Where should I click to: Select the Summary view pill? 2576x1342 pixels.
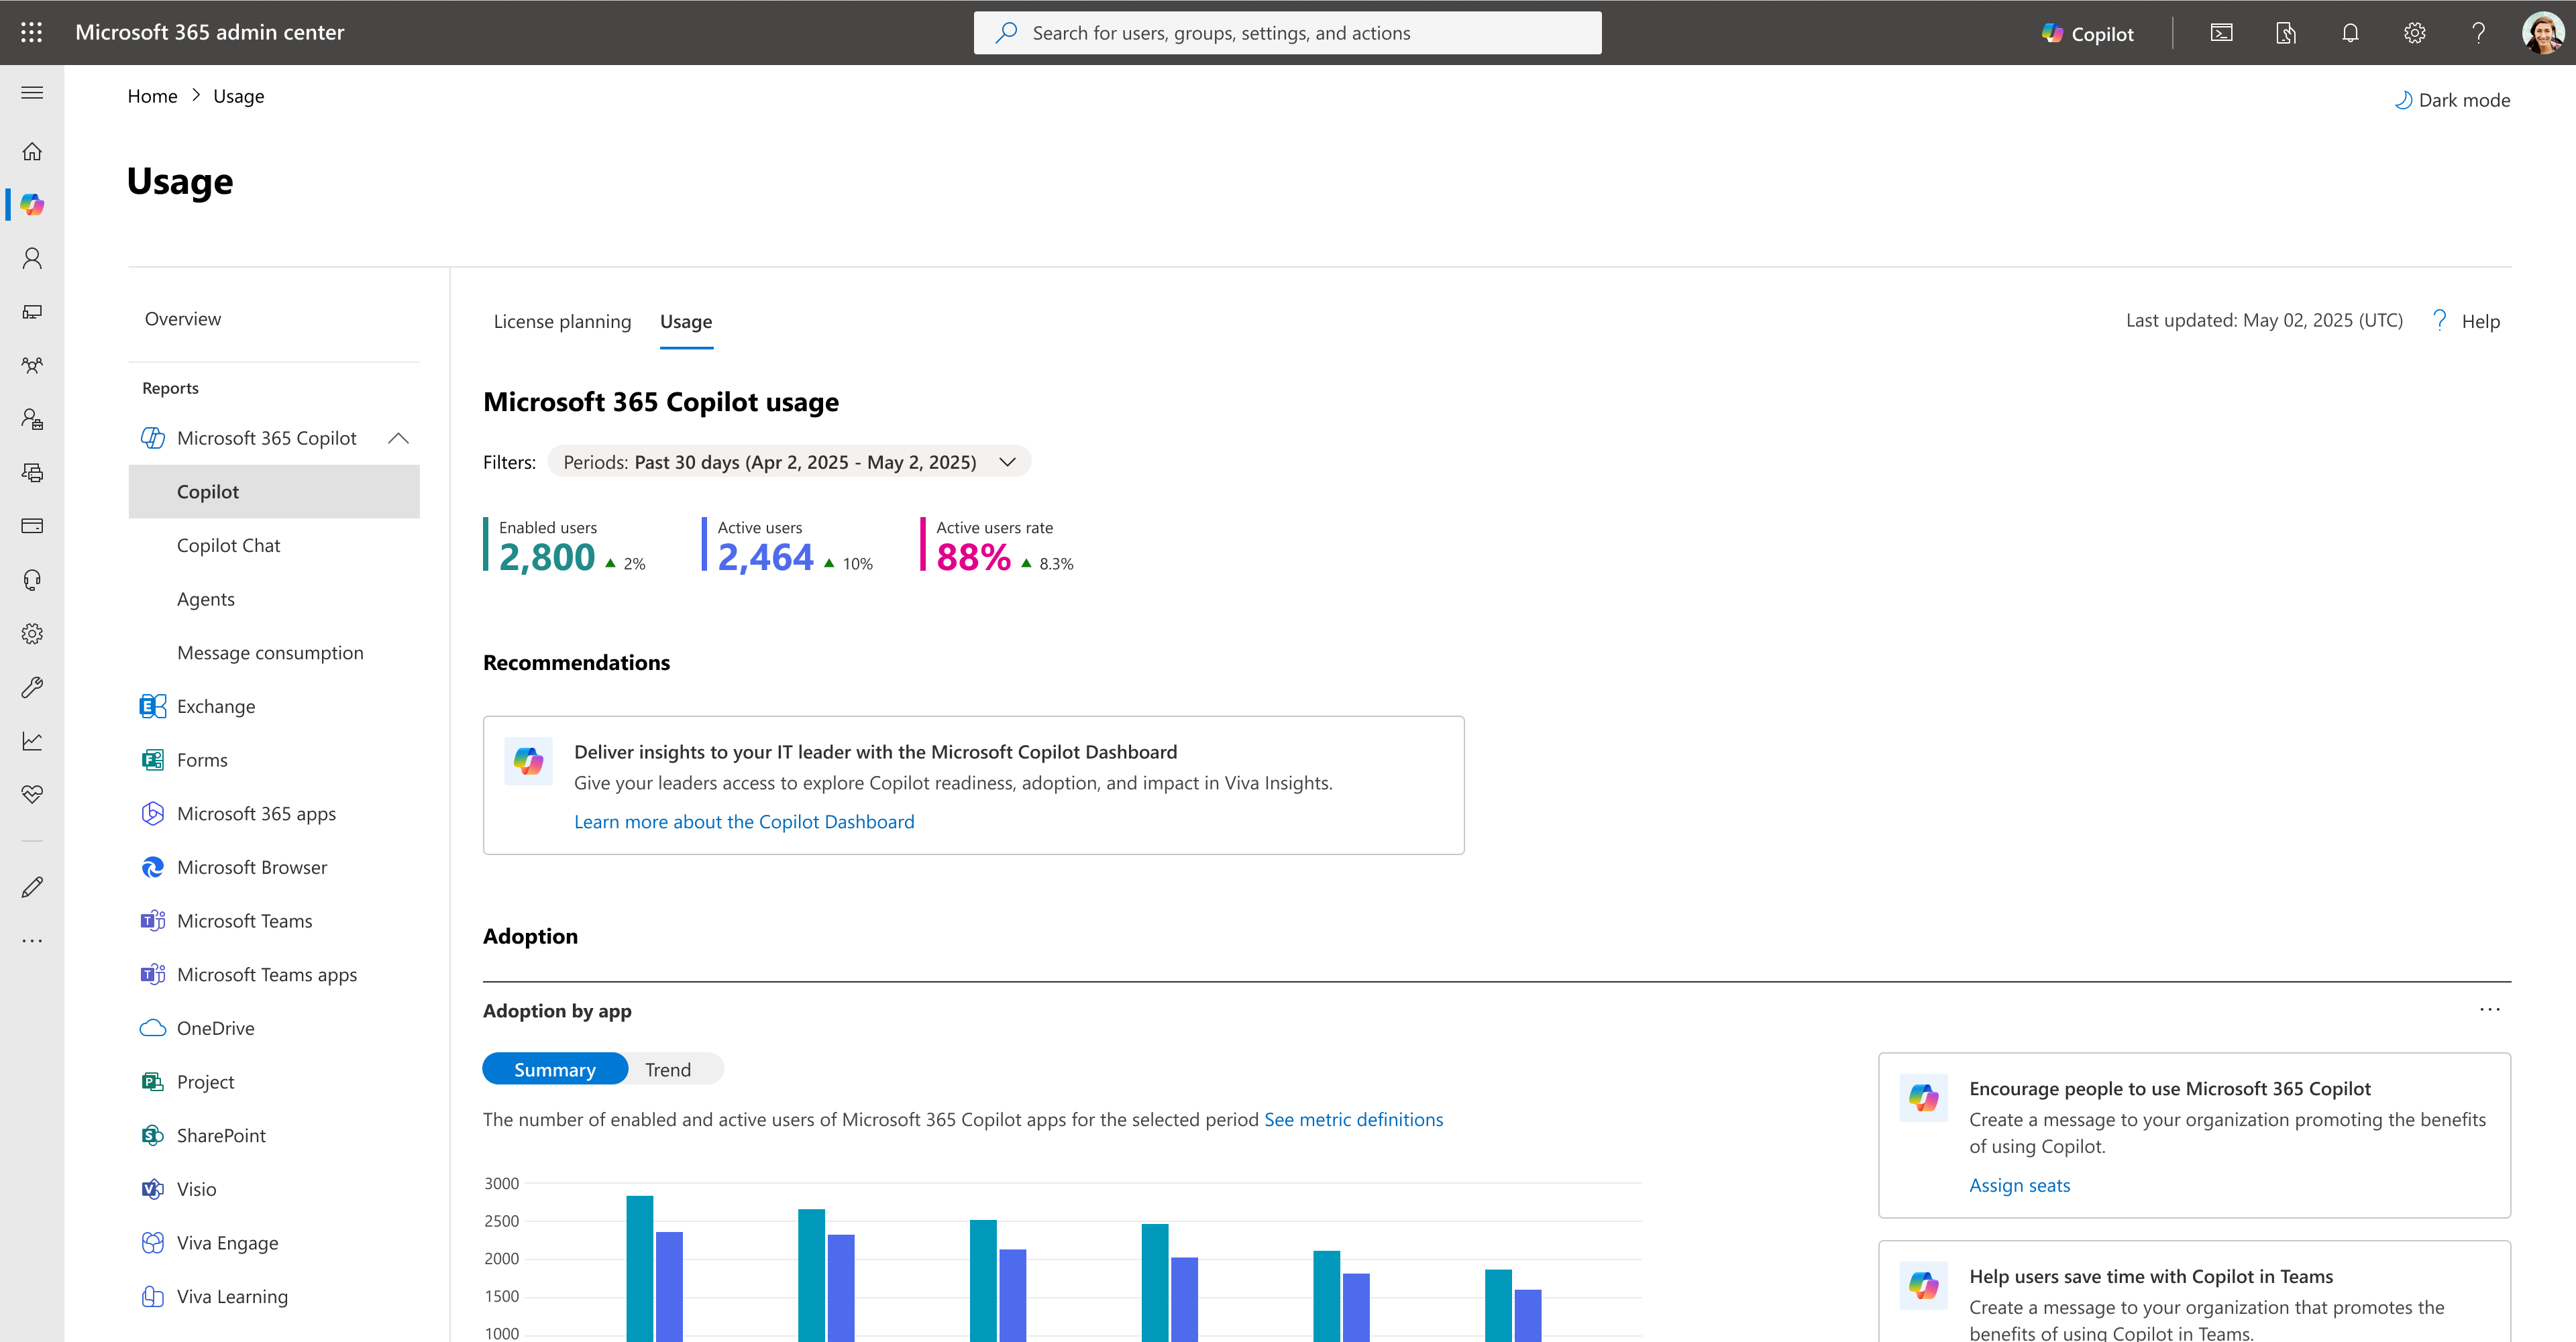pyautogui.click(x=555, y=1069)
